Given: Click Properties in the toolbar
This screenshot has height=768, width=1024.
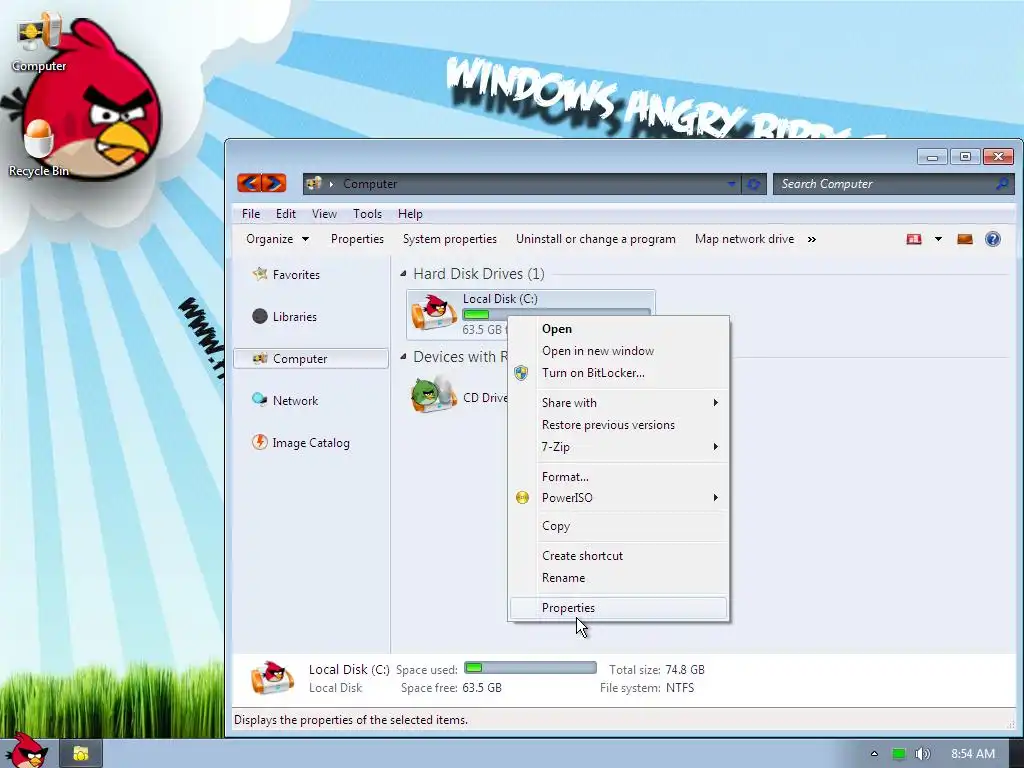Looking at the screenshot, I should coord(357,239).
